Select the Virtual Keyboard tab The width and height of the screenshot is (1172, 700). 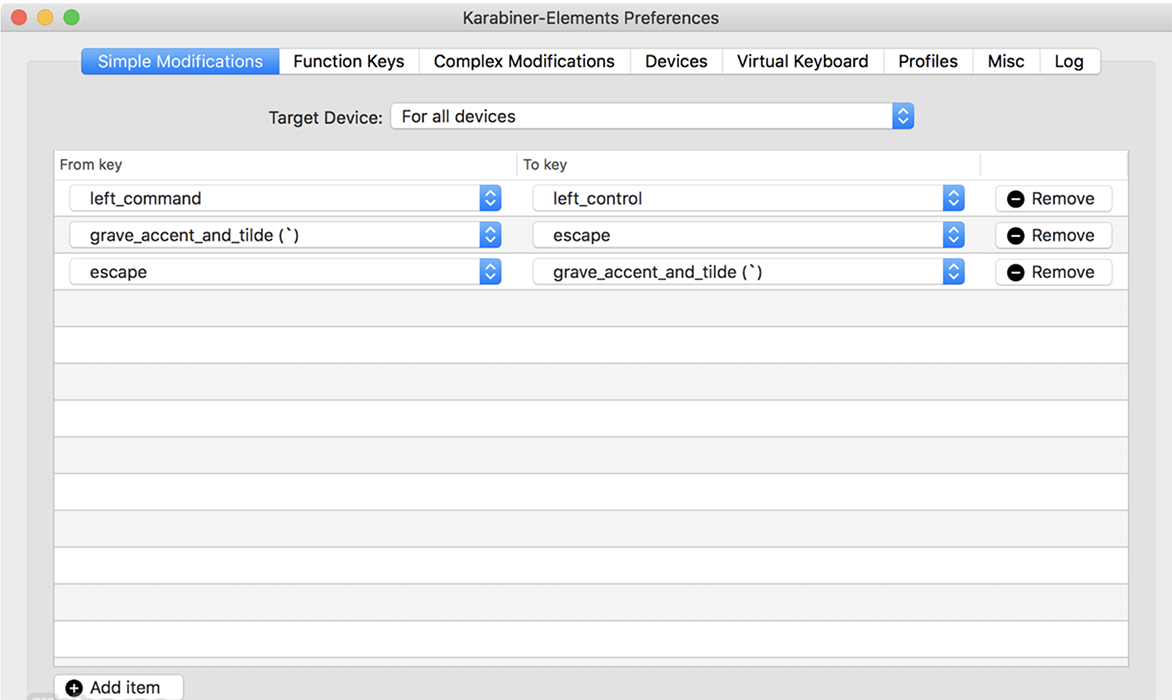803,61
